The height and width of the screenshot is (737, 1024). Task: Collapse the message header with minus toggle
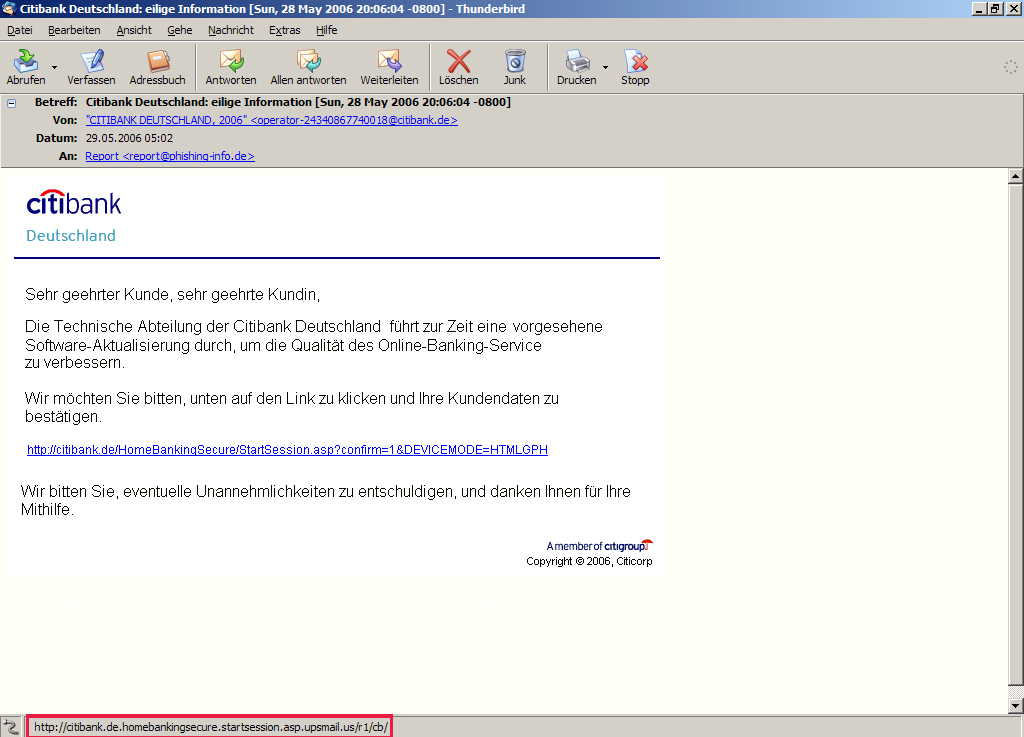point(11,103)
